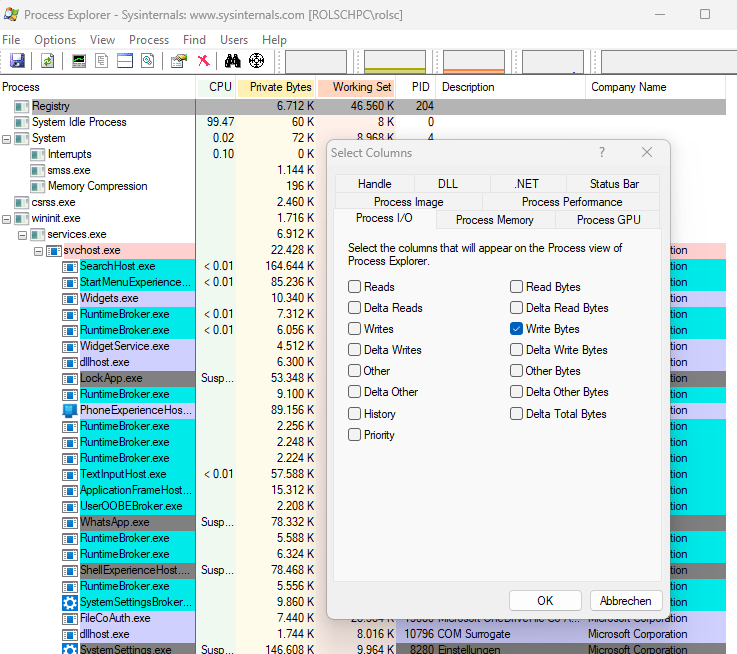Viewport: 737px width, 654px height.
Task: Switch to the Process GPU tab
Action: tap(609, 220)
